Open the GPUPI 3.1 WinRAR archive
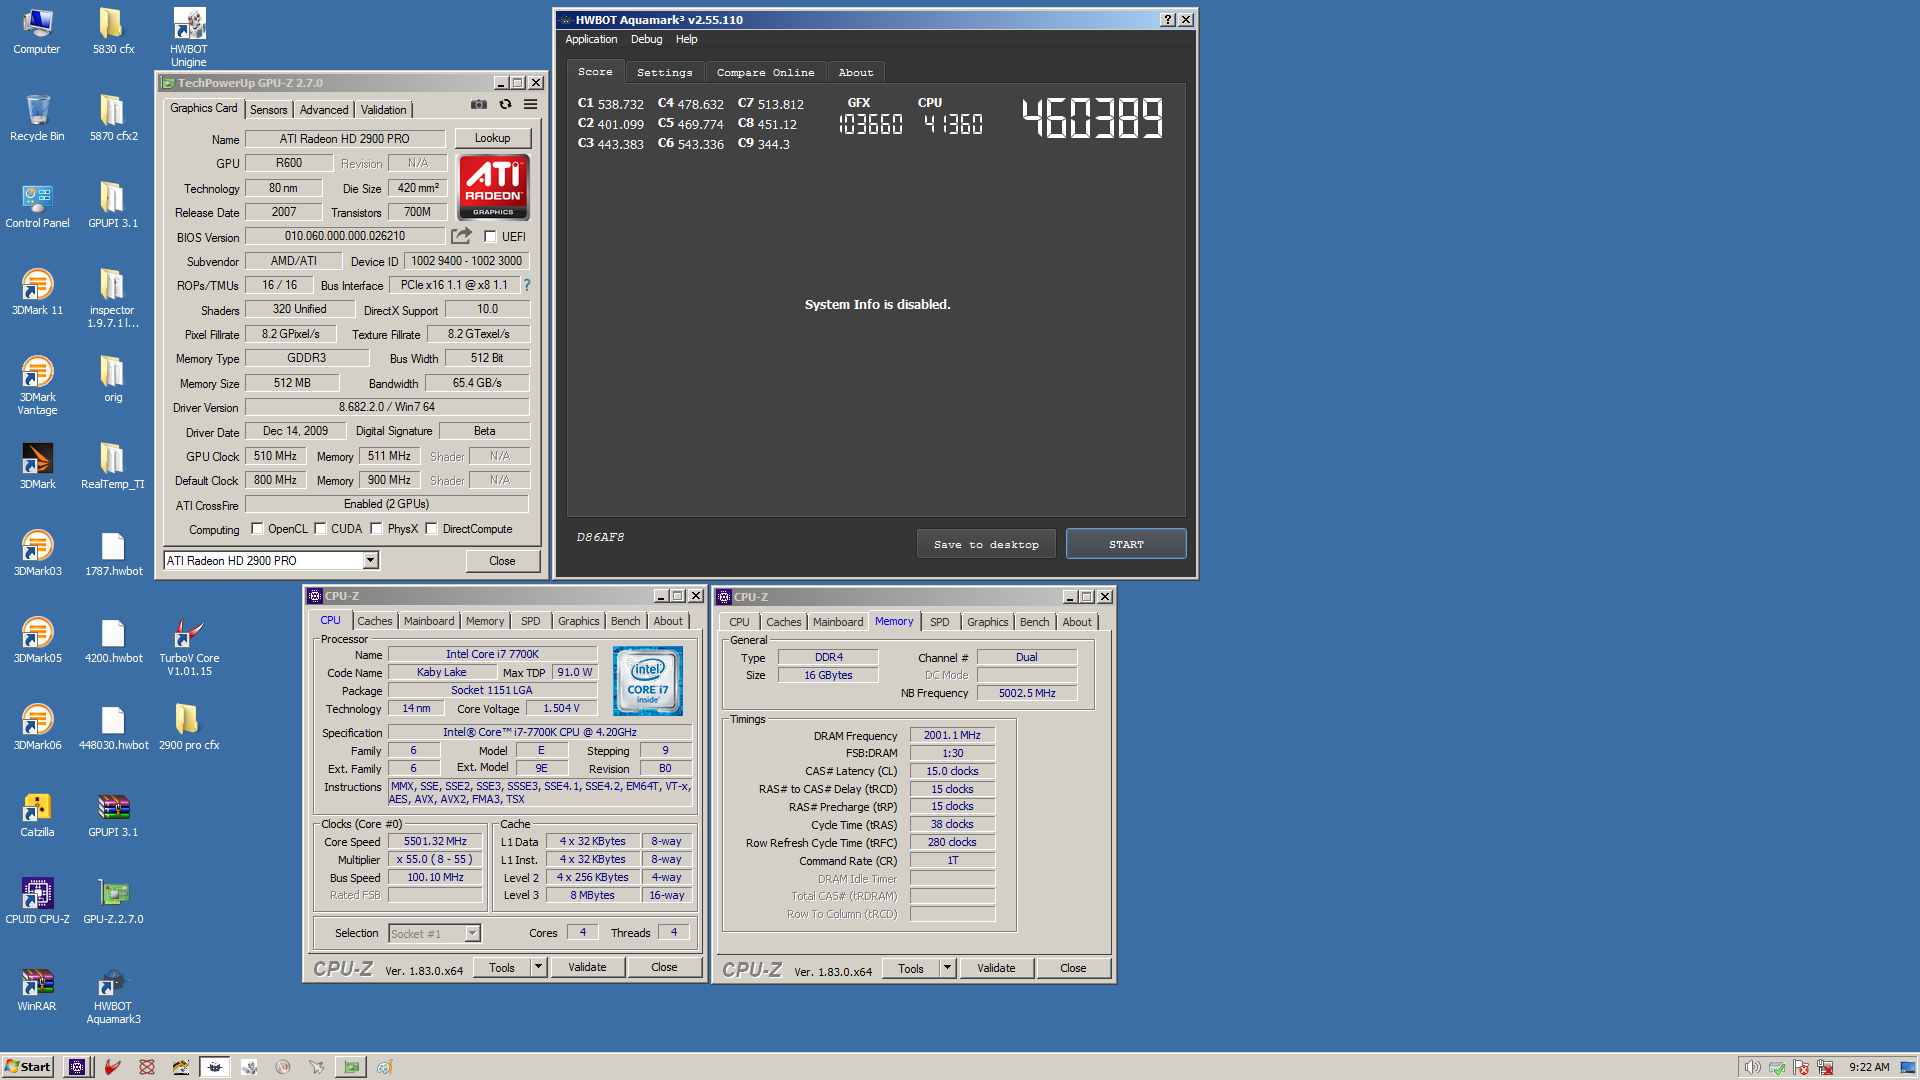This screenshot has height=1080, width=1920. click(x=113, y=814)
